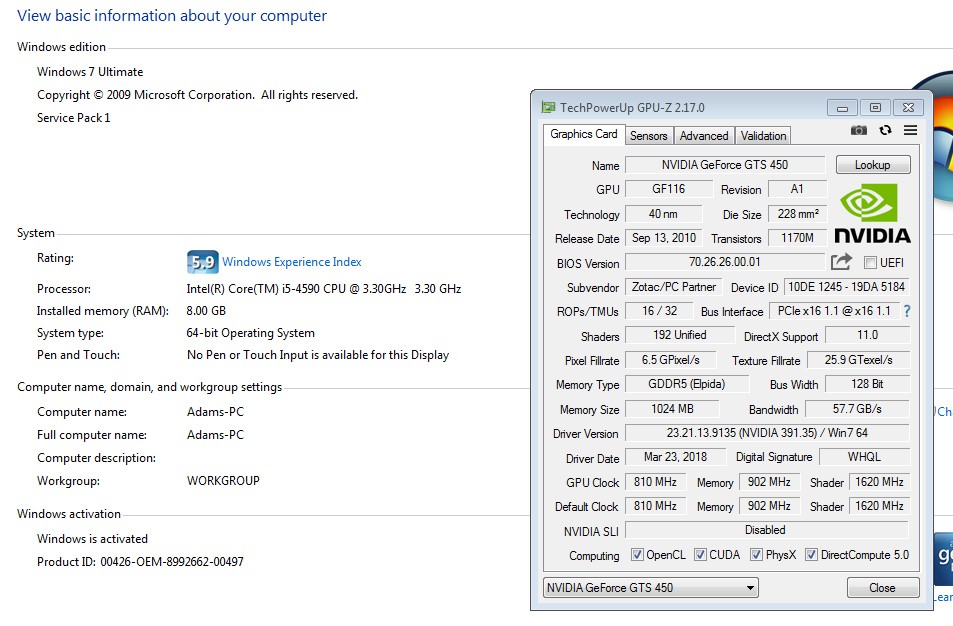This screenshot has height=626, width=953.
Task: Open the GPU-Z hamburger menu
Action: point(910,130)
